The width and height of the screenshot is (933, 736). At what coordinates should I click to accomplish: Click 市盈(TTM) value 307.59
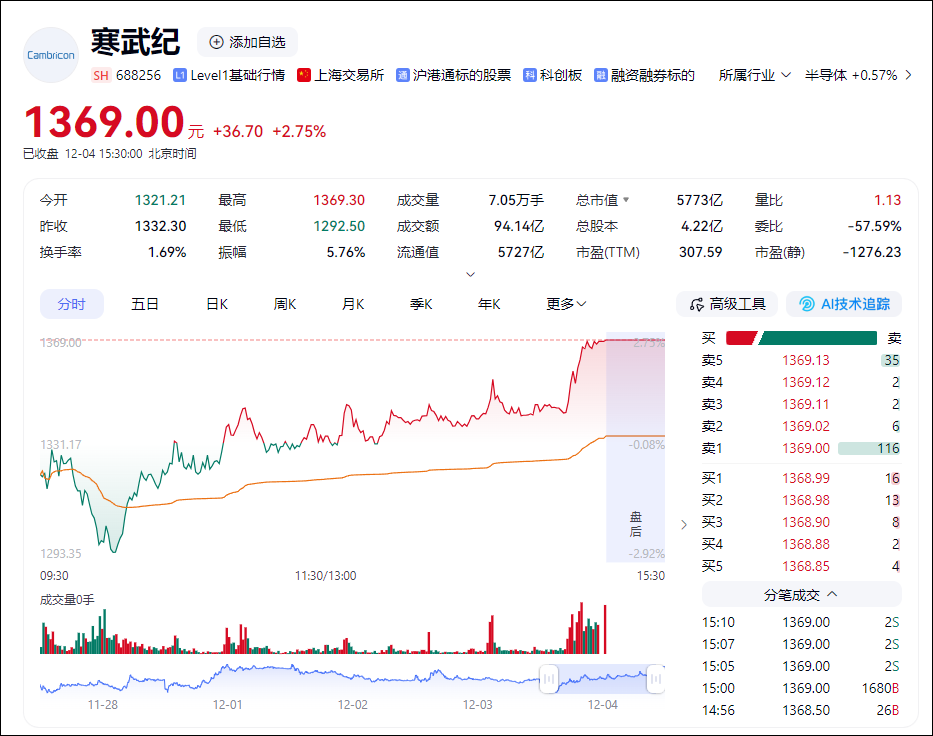click(700, 252)
